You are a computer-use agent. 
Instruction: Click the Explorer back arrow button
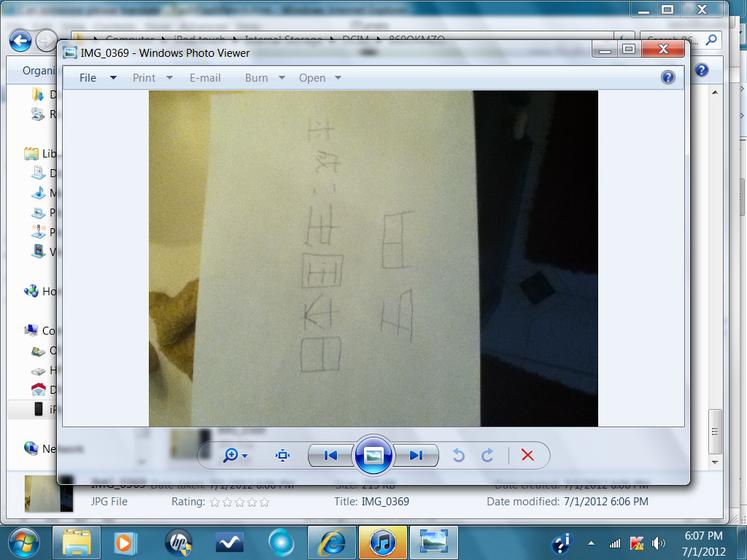(x=20, y=41)
